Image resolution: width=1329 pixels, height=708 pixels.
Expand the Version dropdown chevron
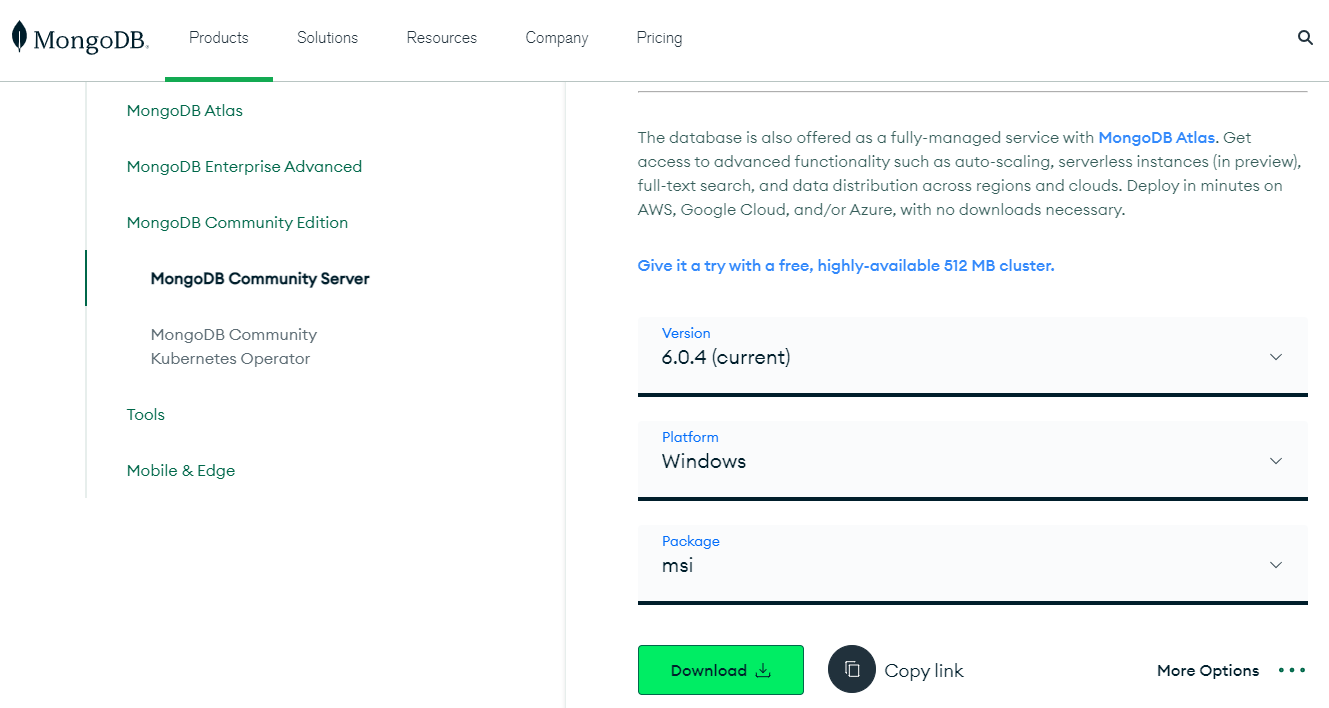(x=1276, y=357)
